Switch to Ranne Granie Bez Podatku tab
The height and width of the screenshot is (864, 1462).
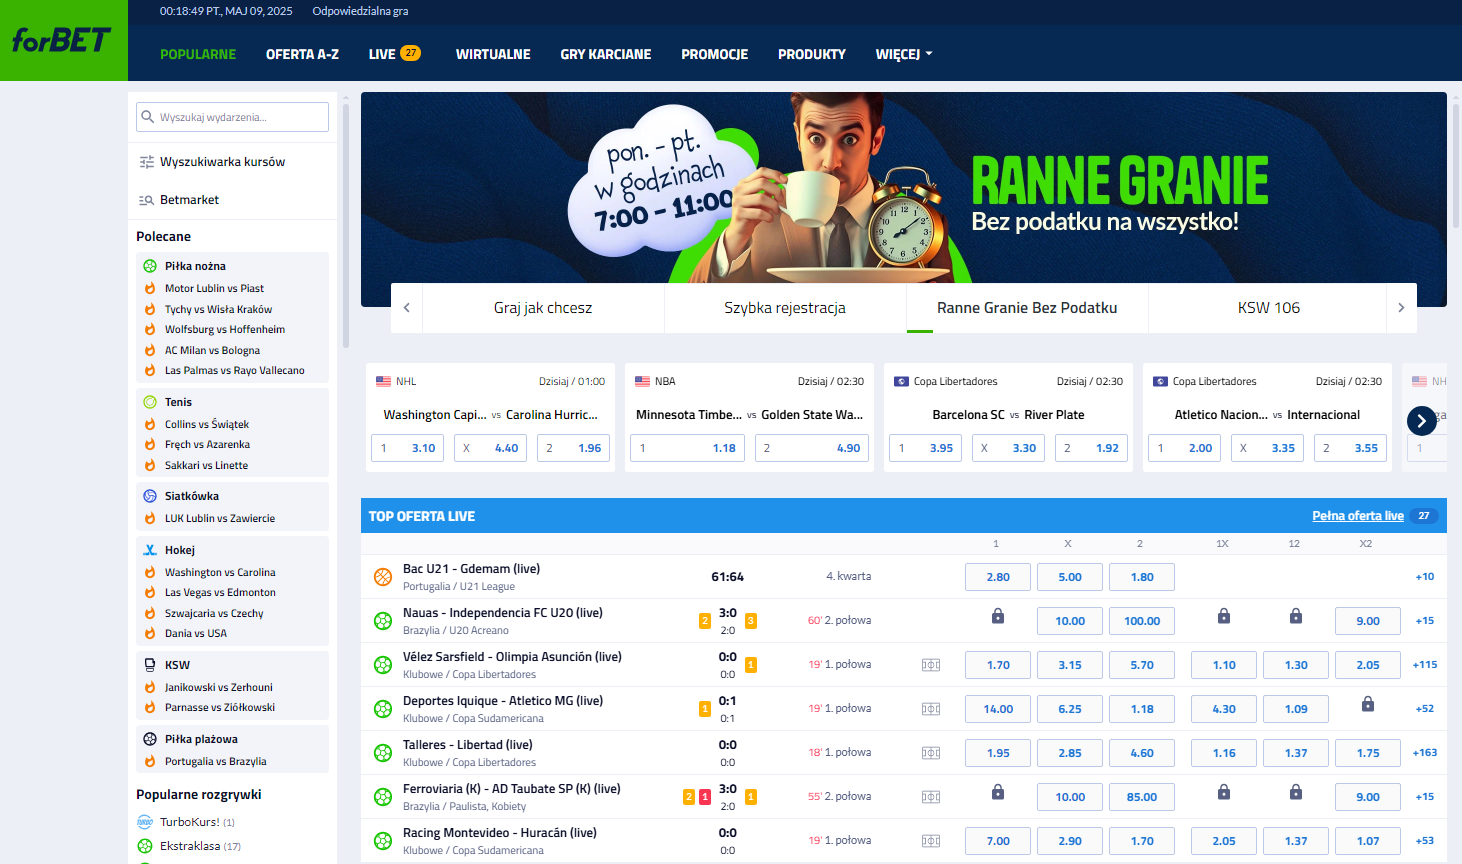pyautogui.click(x=1027, y=308)
